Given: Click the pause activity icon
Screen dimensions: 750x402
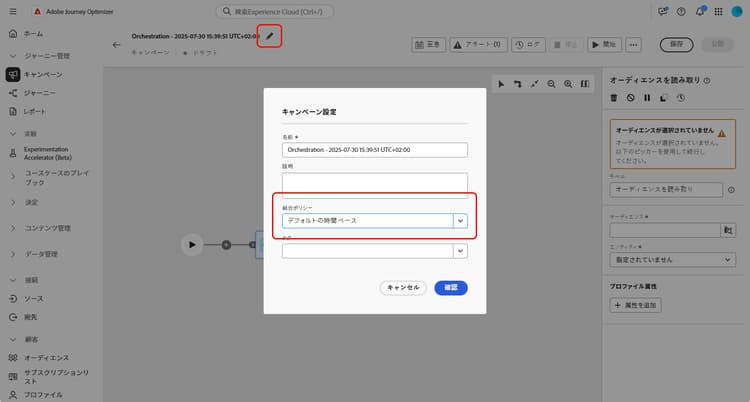Looking at the screenshot, I should (x=647, y=98).
